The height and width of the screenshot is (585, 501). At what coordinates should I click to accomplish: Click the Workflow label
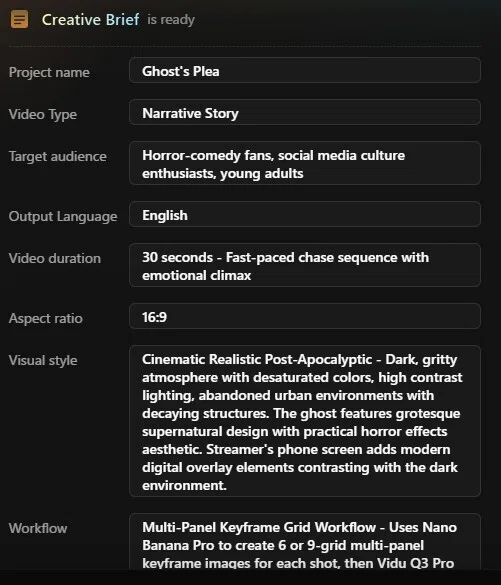point(38,528)
